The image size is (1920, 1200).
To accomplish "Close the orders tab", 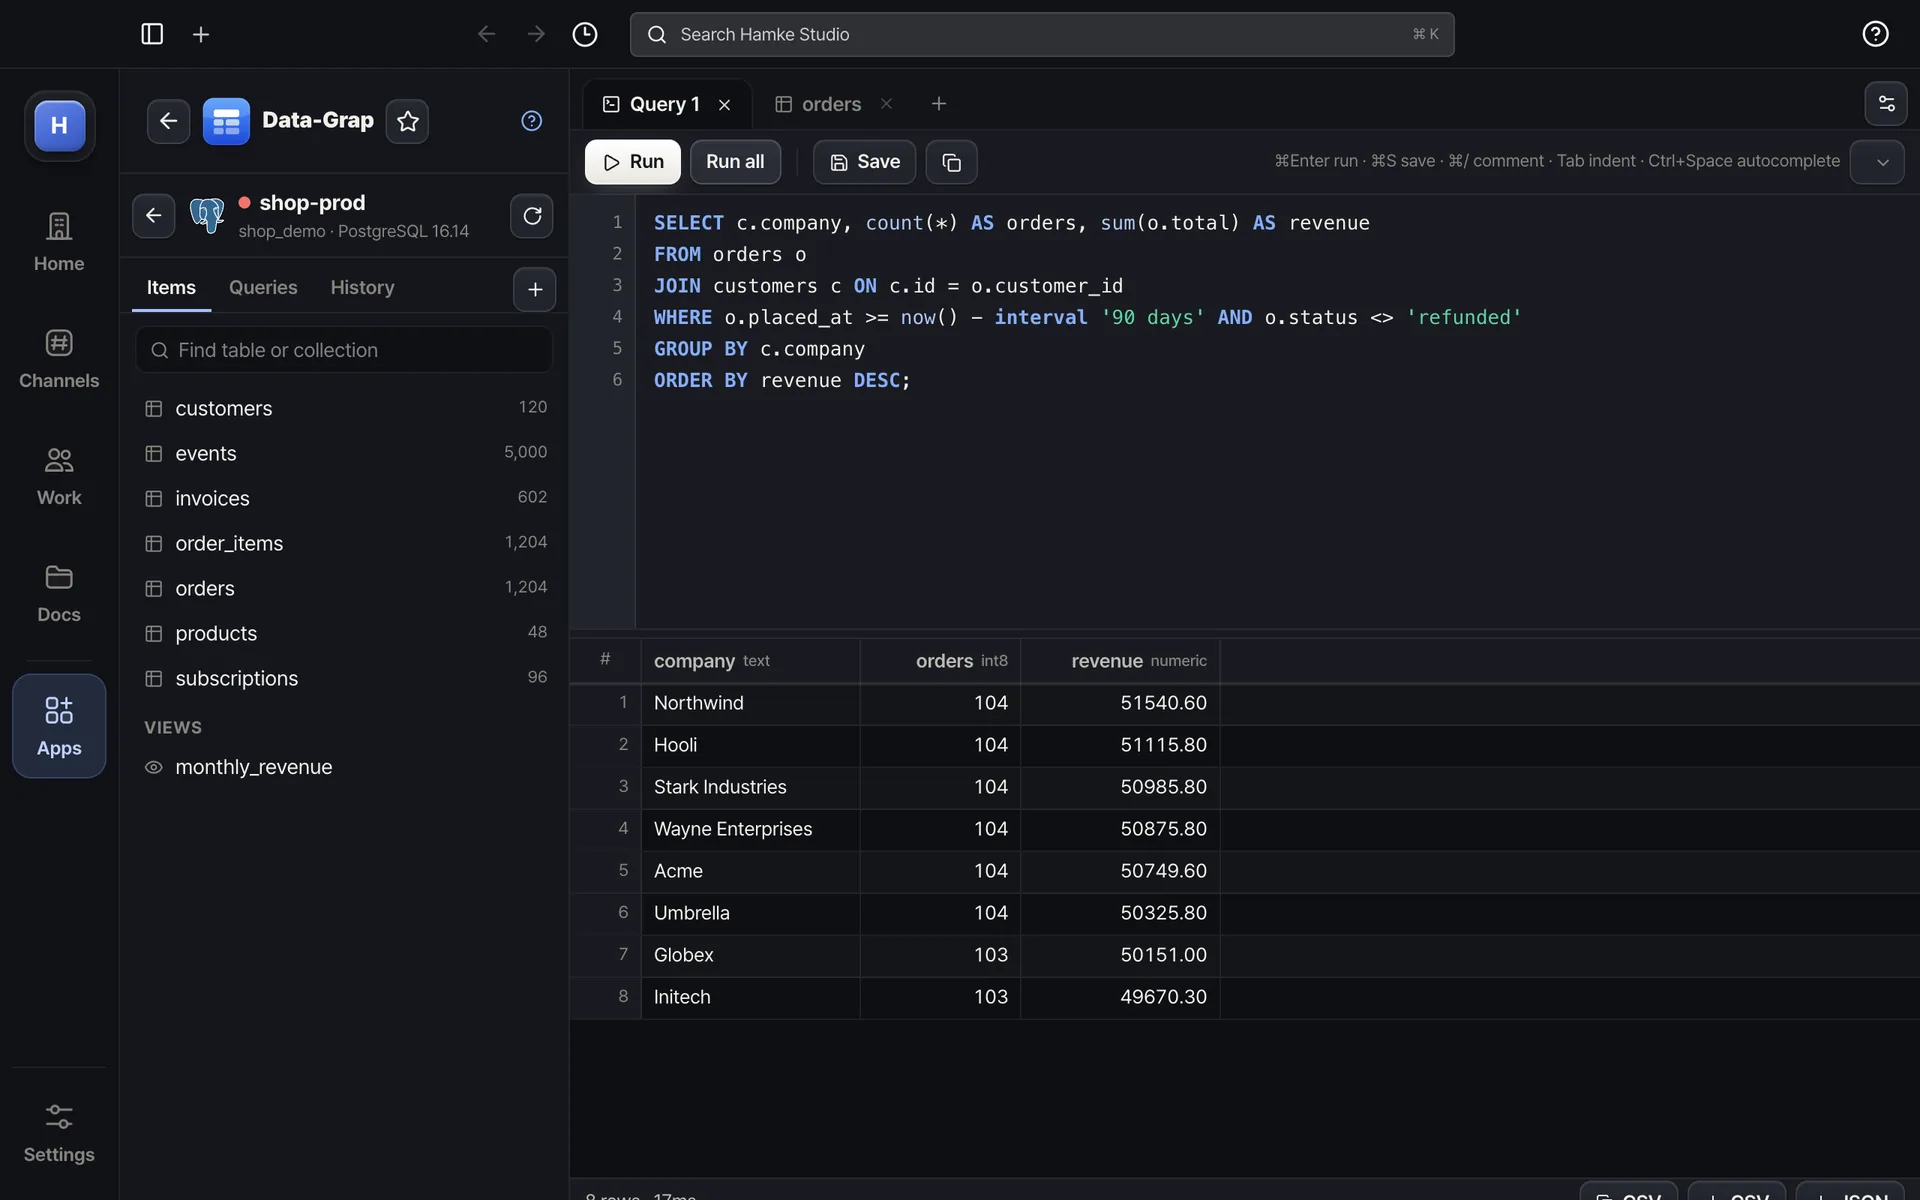I will [x=886, y=104].
